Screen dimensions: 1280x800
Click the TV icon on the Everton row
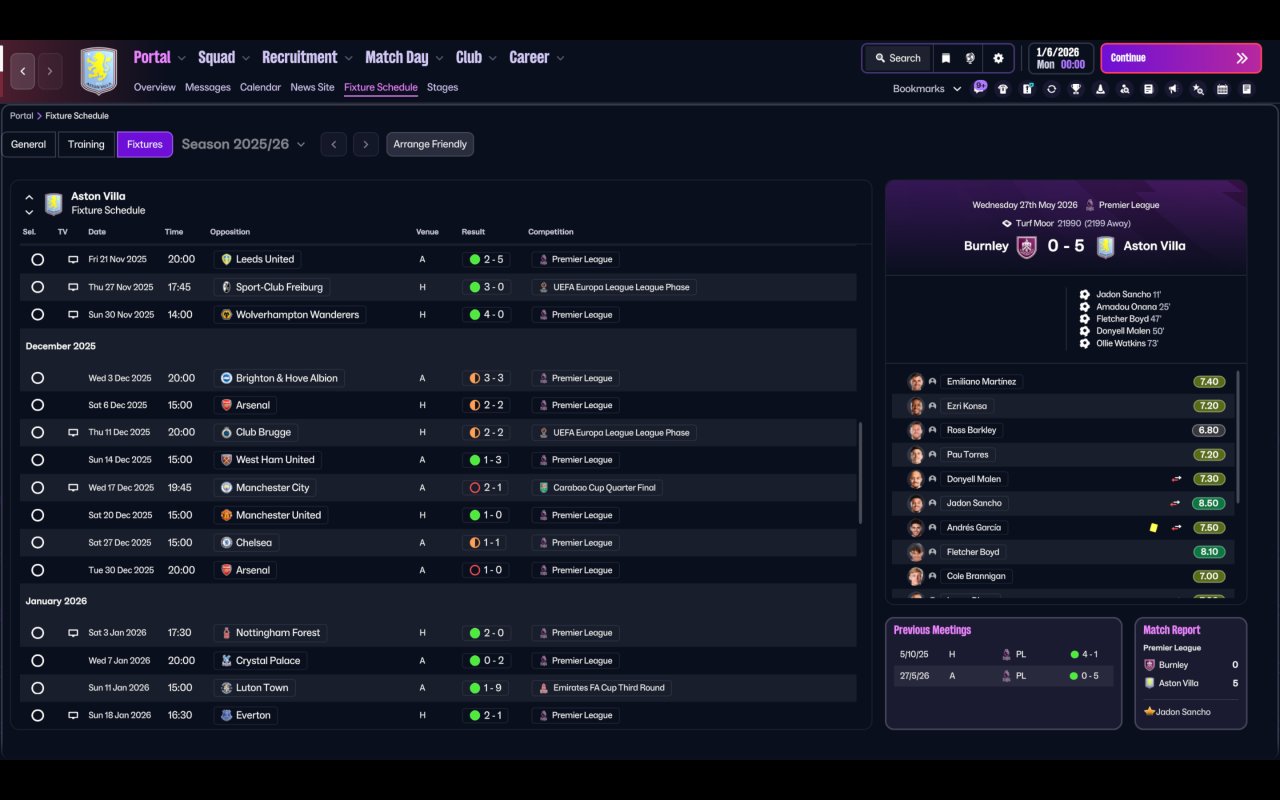point(73,716)
